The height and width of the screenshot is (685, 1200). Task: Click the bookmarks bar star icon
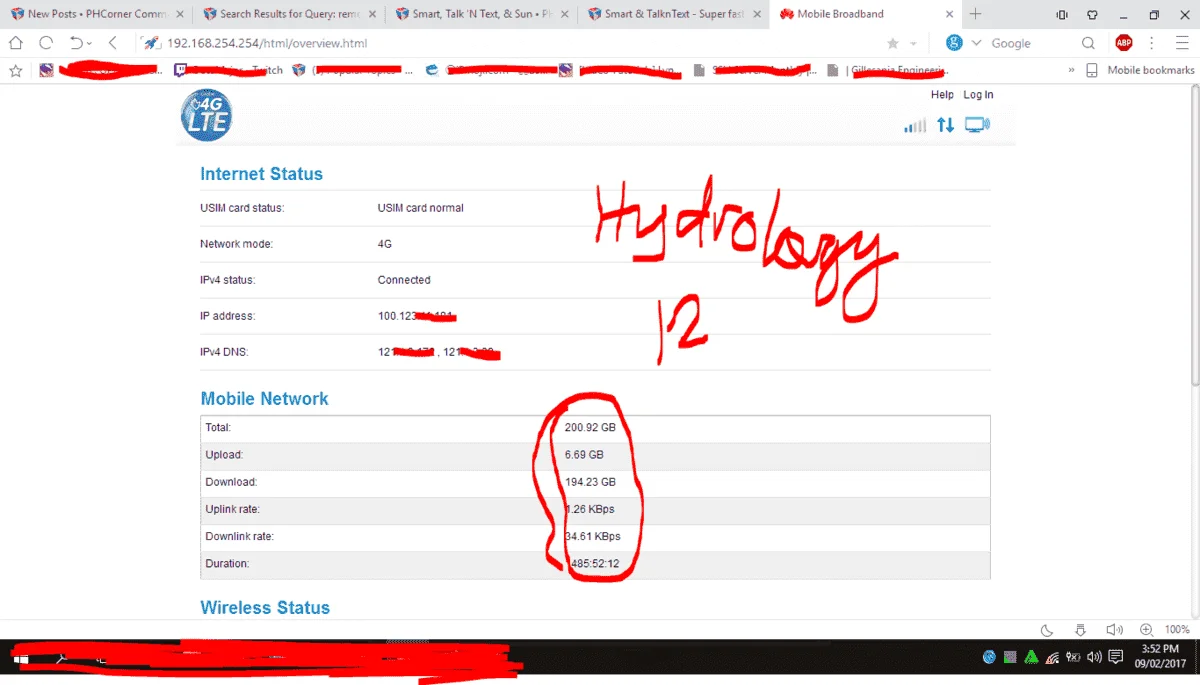coord(15,70)
